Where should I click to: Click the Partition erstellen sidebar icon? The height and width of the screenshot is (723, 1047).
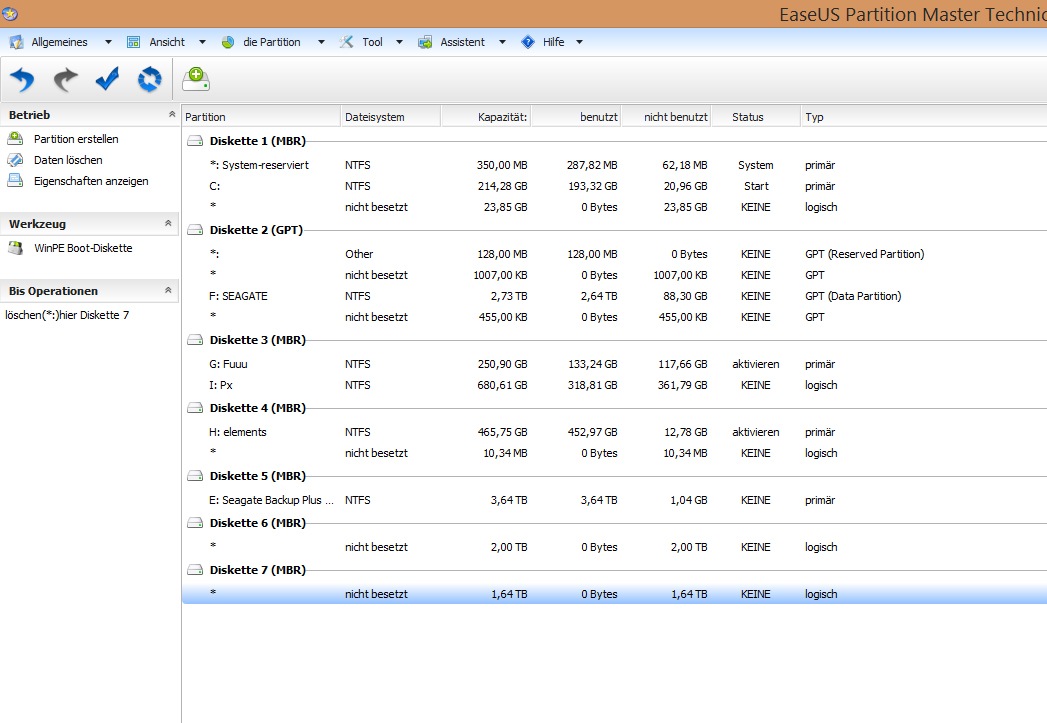pyautogui.click(x=15, y=139)
